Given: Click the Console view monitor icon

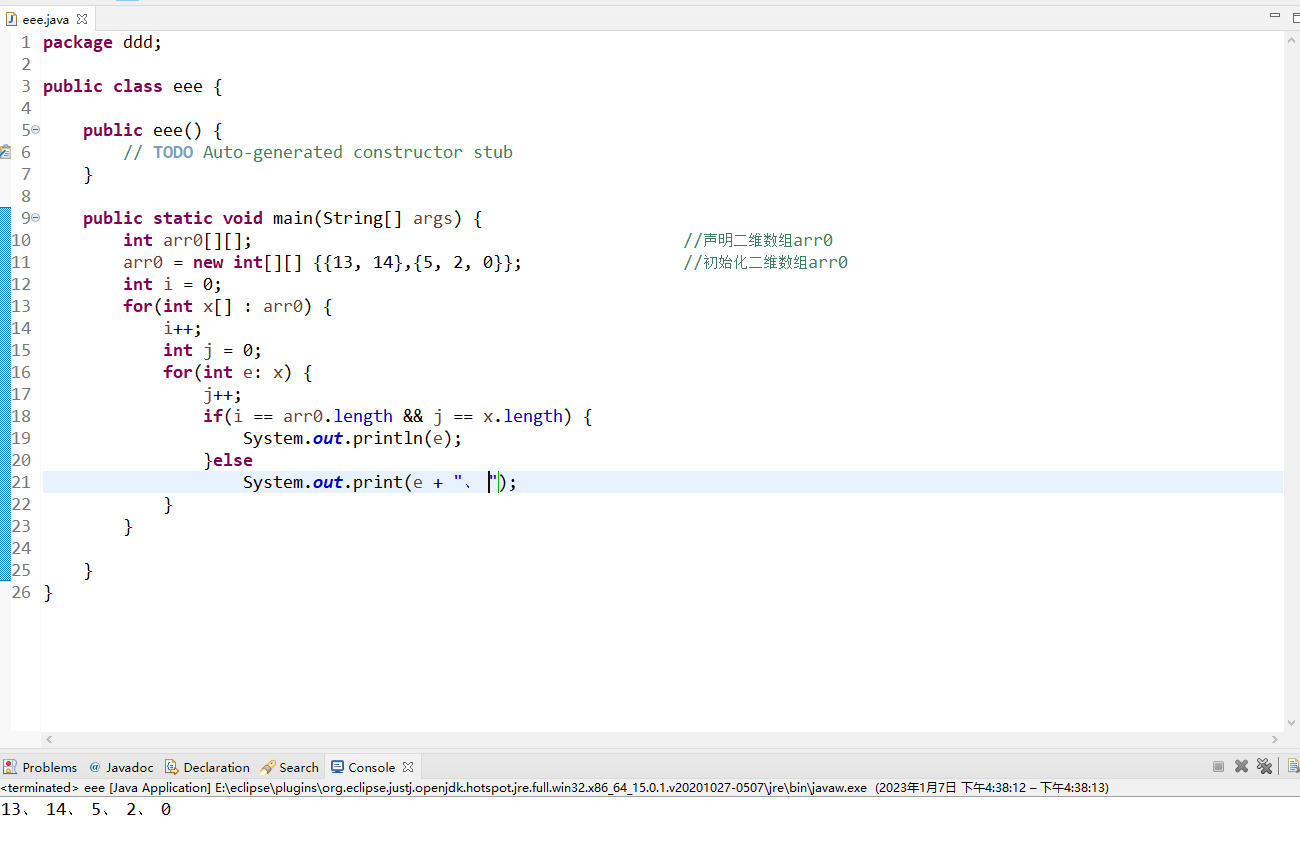Looking at the screenshot, I should [337, 766].
